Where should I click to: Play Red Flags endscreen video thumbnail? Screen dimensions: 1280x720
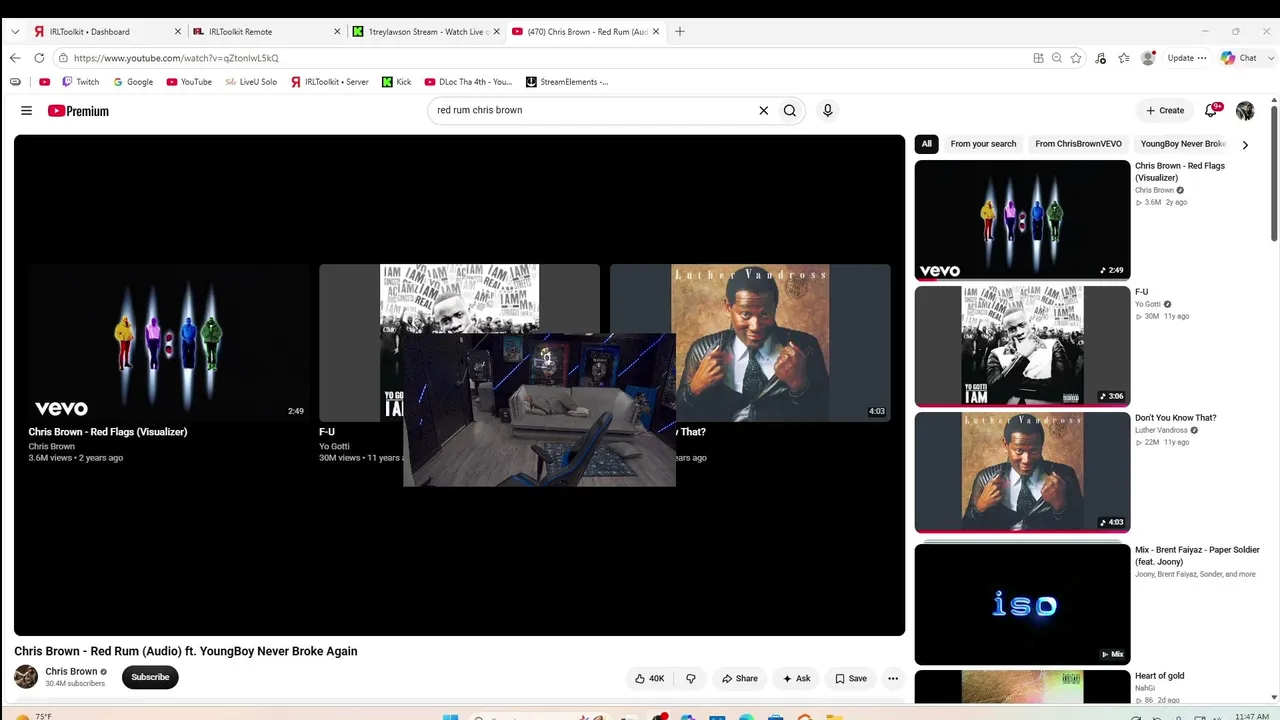click(169, 343)
